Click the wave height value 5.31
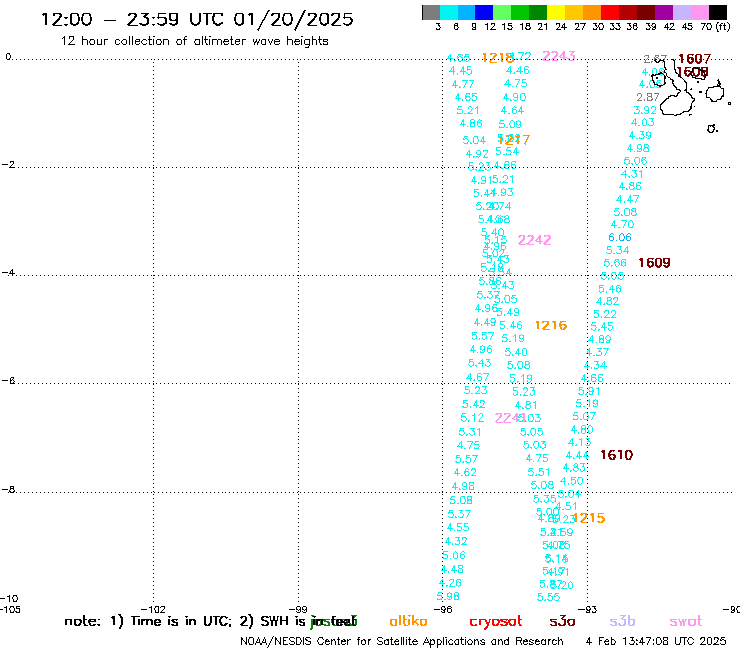Image resolution: width=740 pixels, height=650 pixels. pyautogui.click(x=470, y=432)
